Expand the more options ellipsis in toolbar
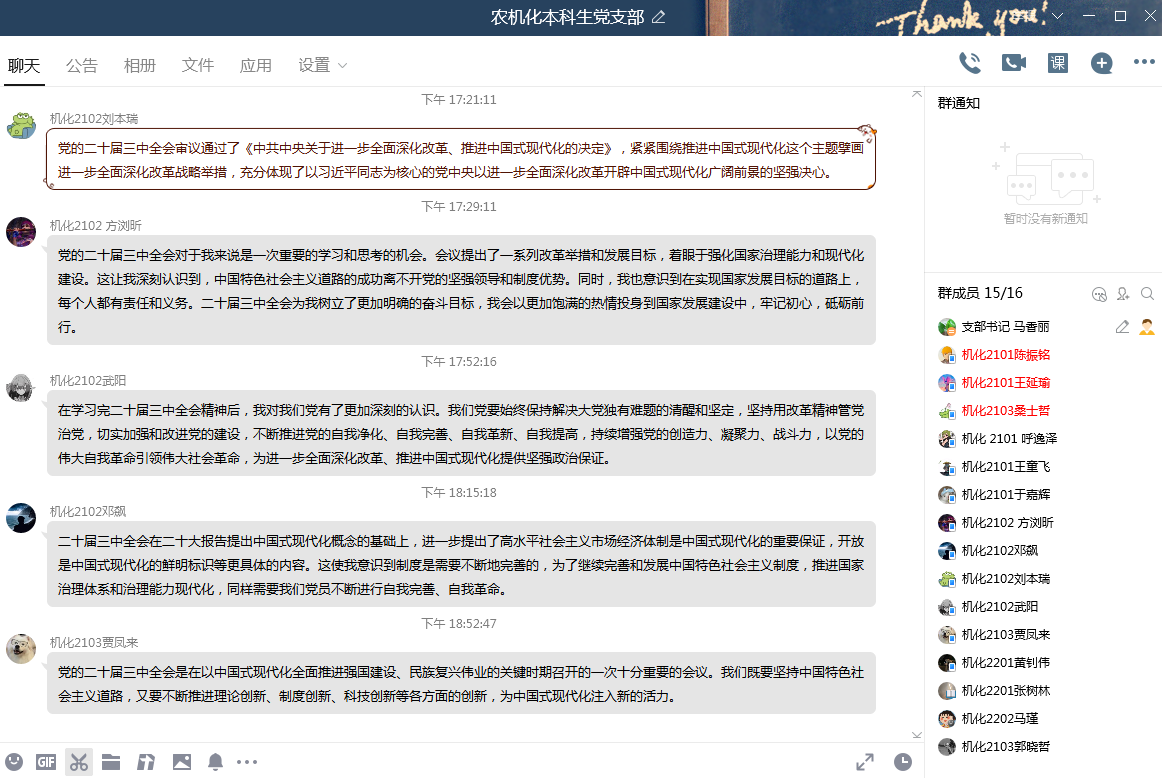This screenshot has width=1162, height=778. coord(1144,62)
